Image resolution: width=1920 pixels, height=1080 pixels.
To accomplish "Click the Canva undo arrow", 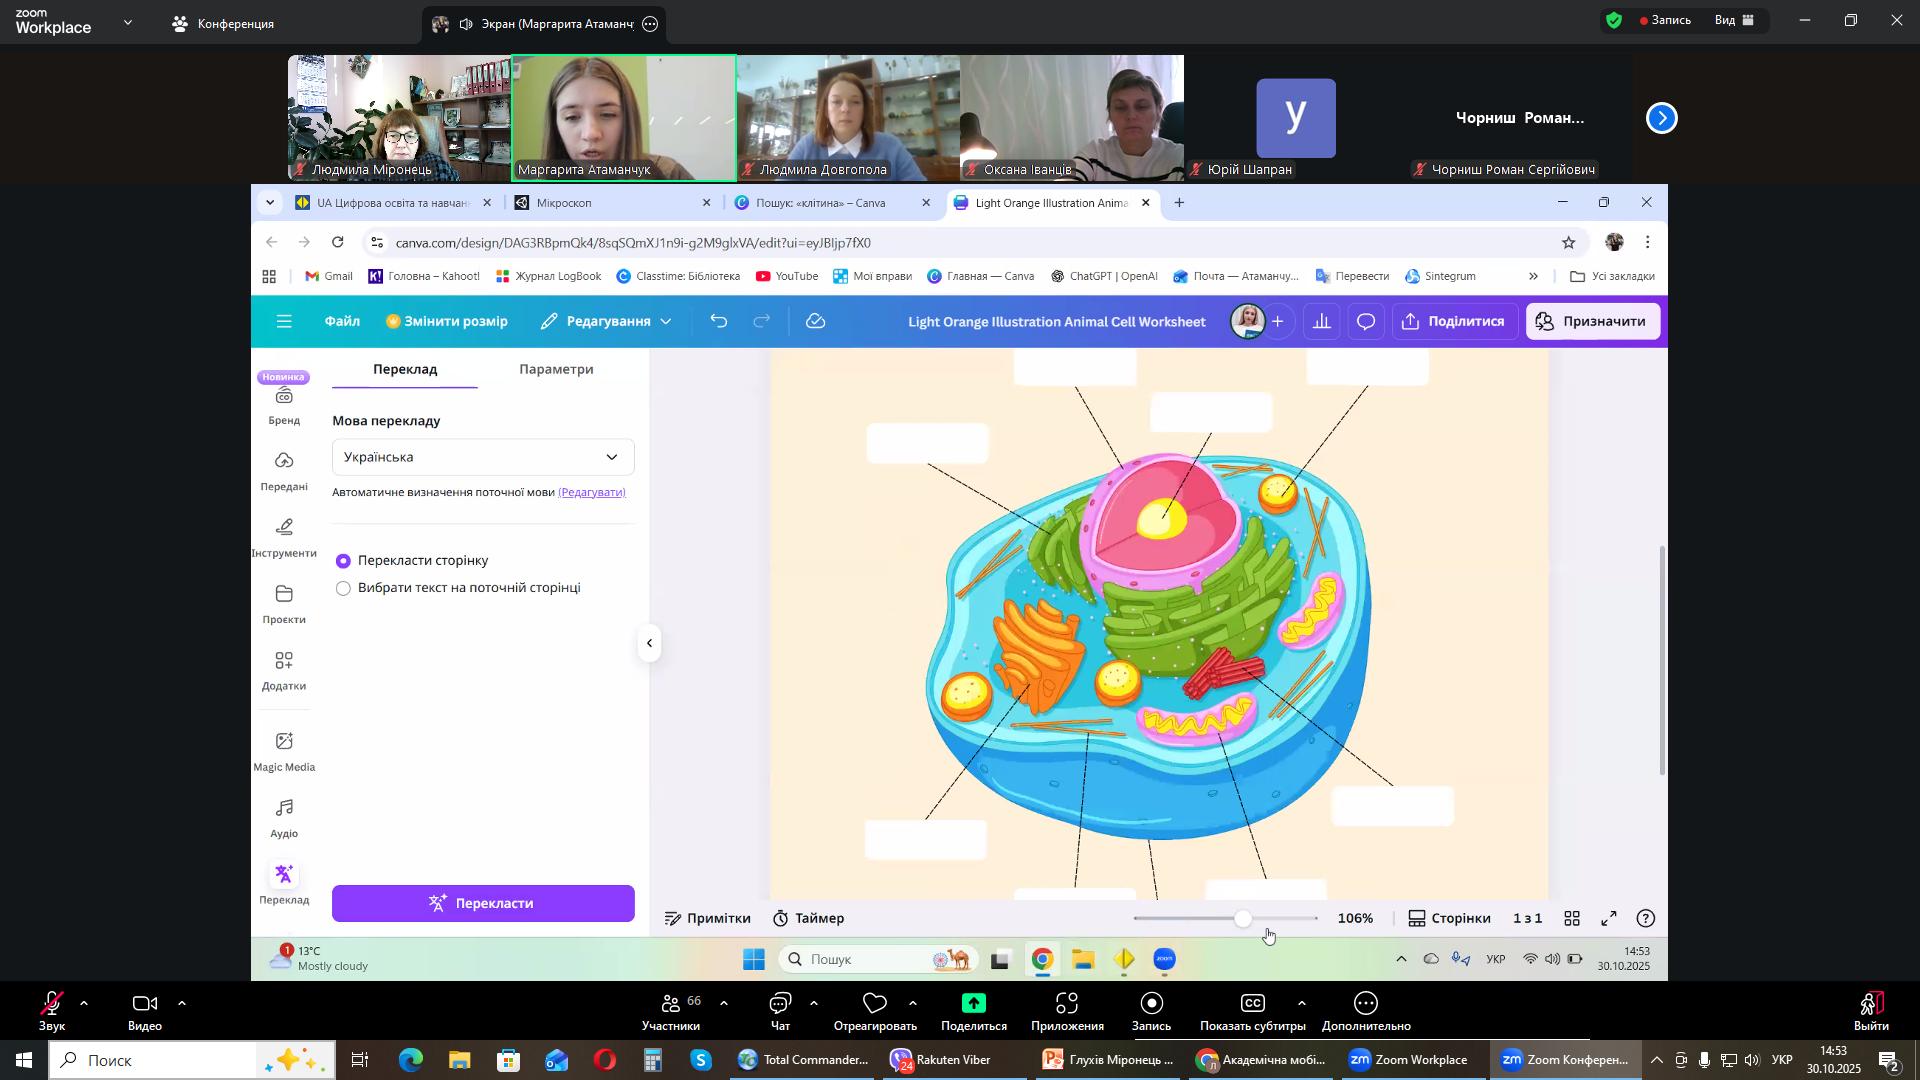I will coord(718,322).
